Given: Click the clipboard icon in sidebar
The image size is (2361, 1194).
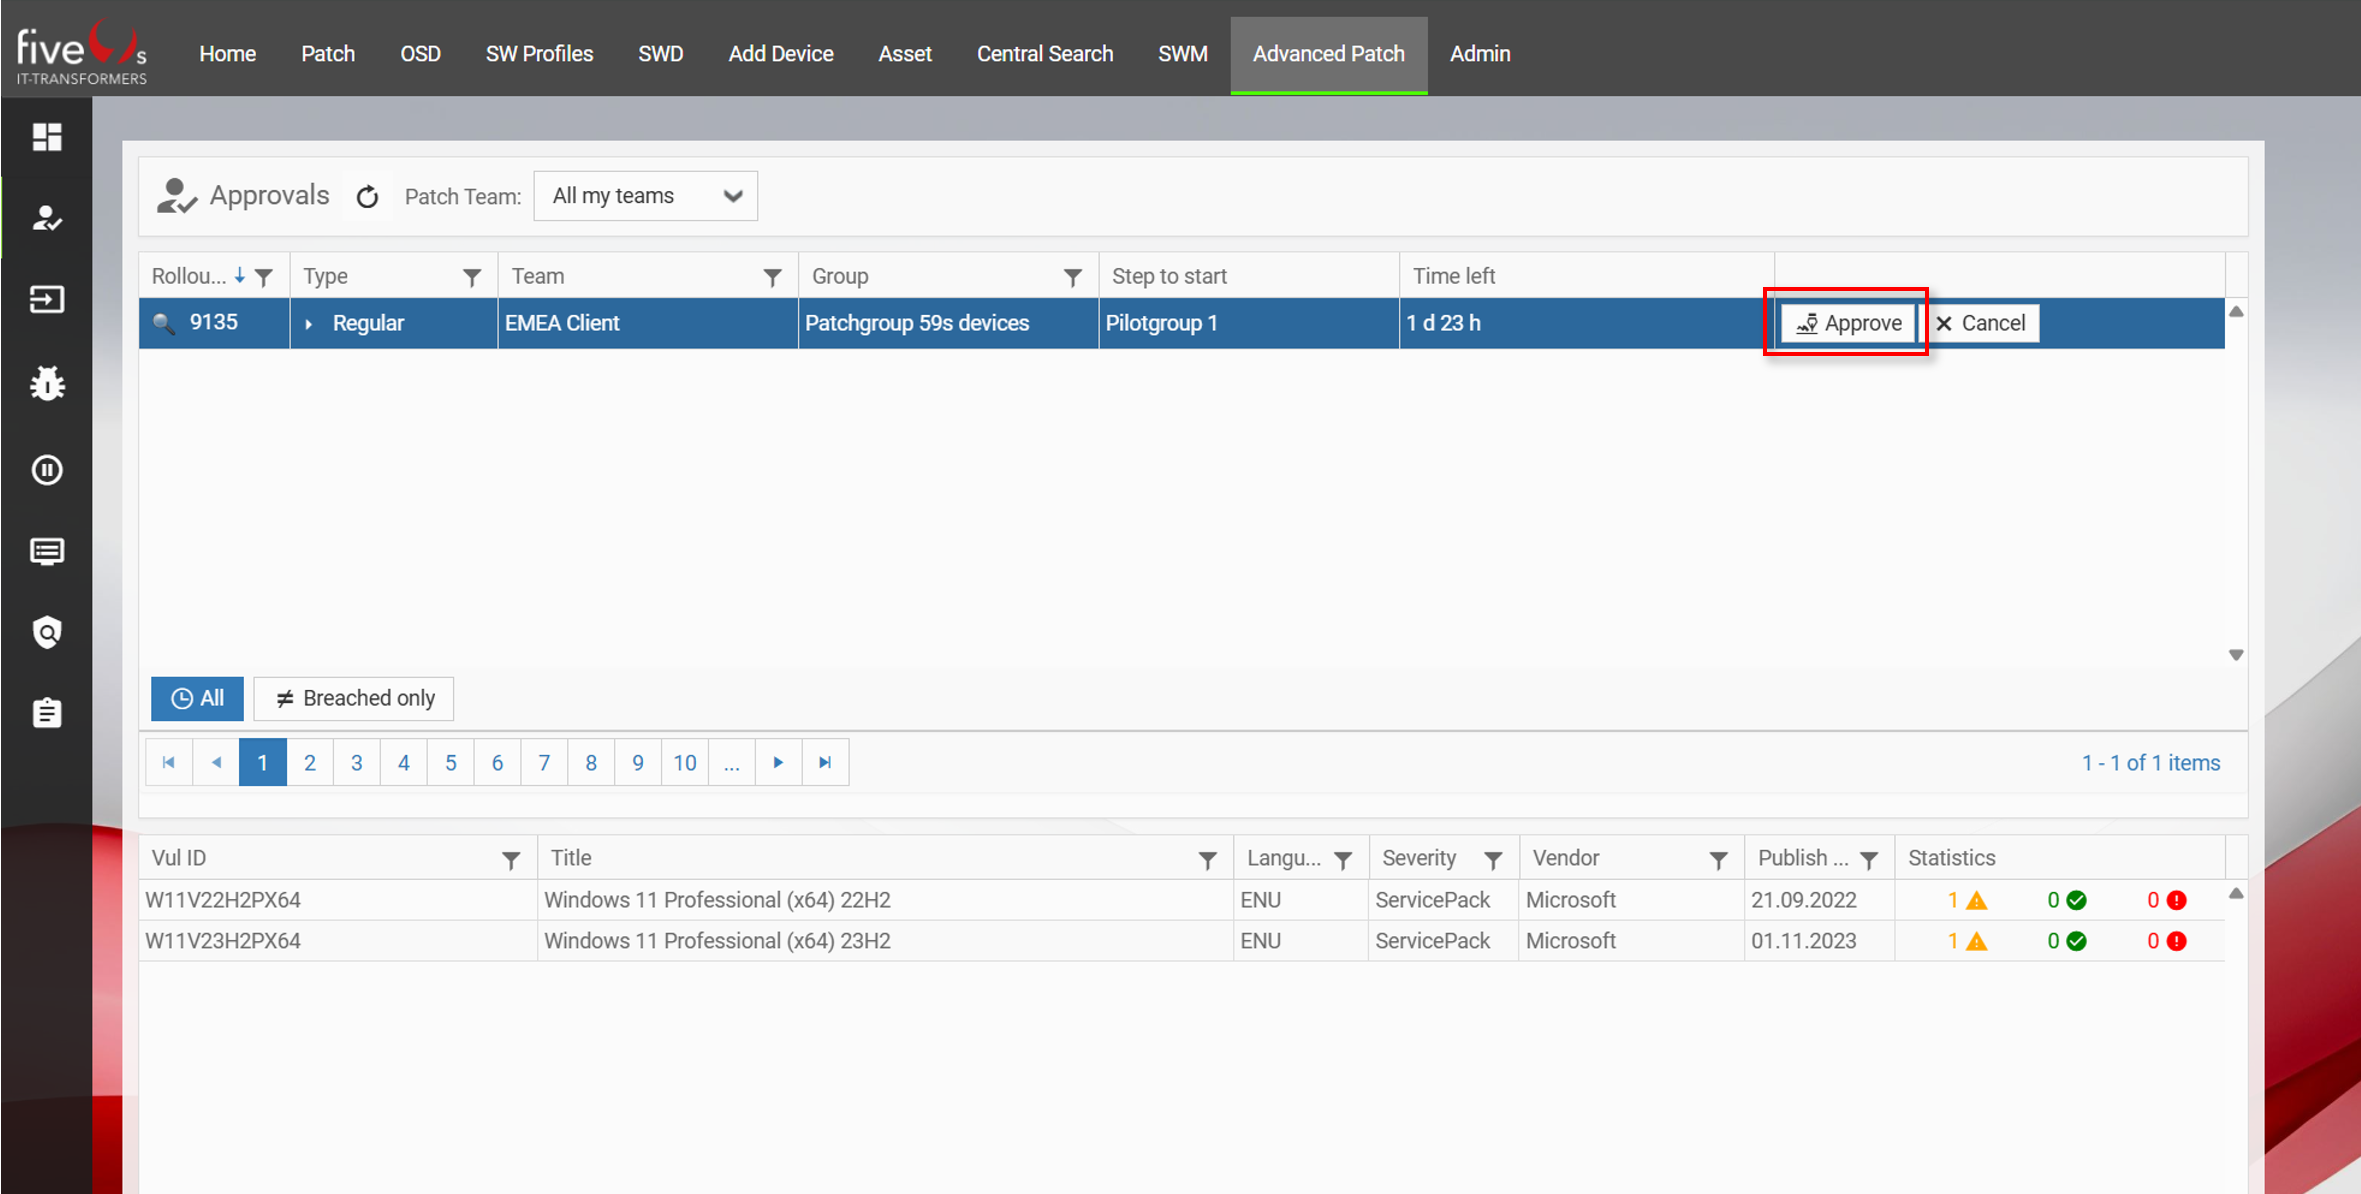Looking at the screenshot, I should point(47,713).
